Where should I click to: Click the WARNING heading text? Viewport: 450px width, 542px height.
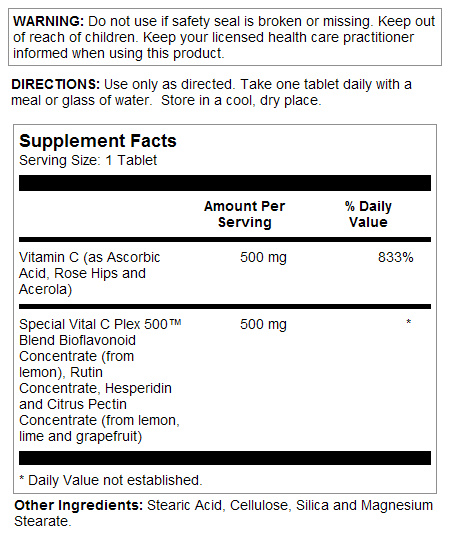click(48, 21)
